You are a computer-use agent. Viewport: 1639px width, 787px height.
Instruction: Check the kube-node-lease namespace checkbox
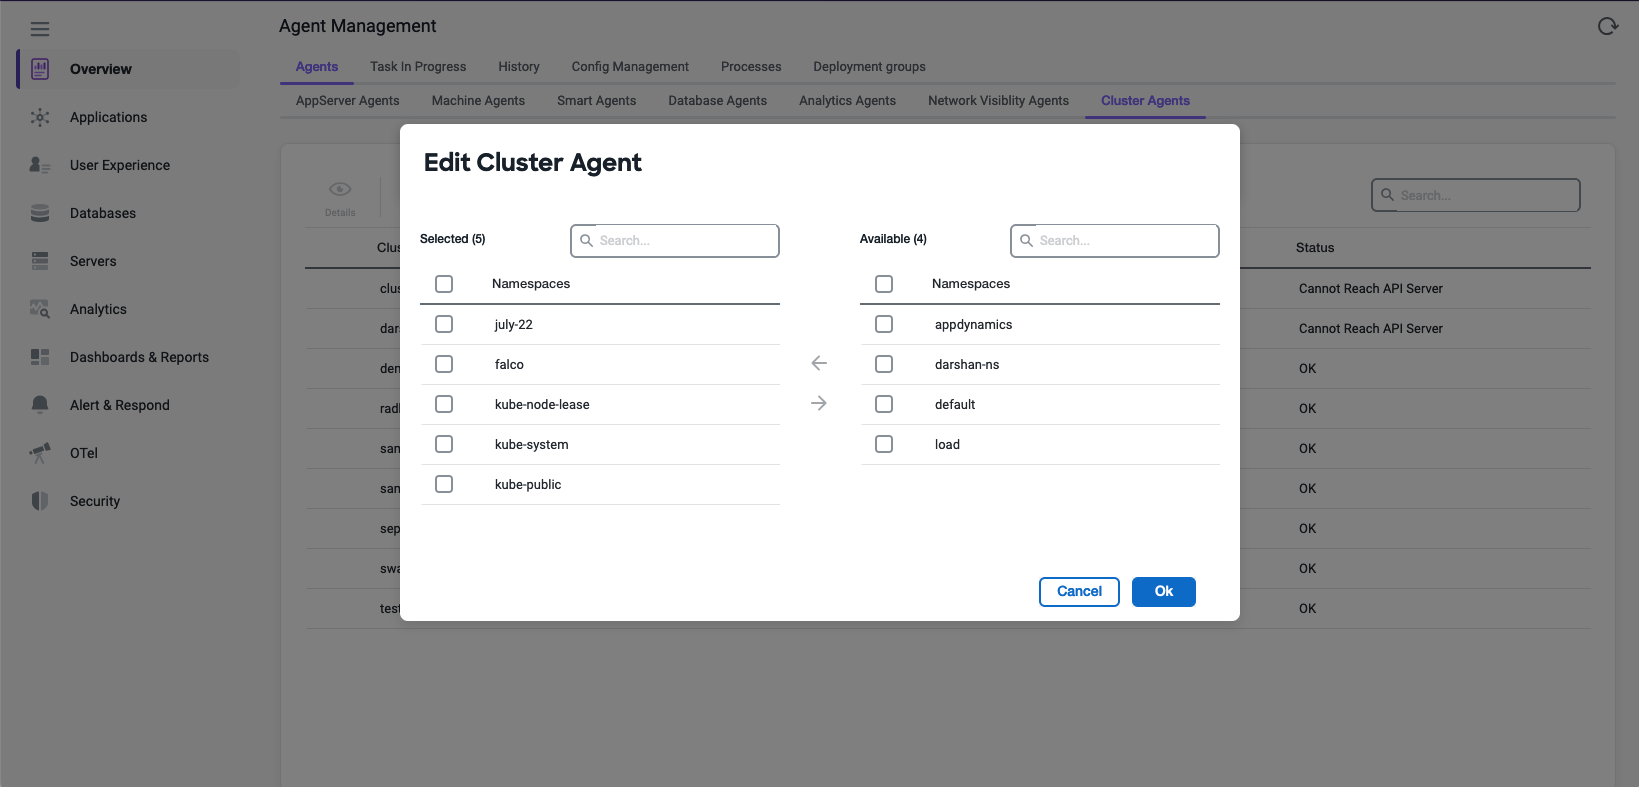(x=444, y=404)
